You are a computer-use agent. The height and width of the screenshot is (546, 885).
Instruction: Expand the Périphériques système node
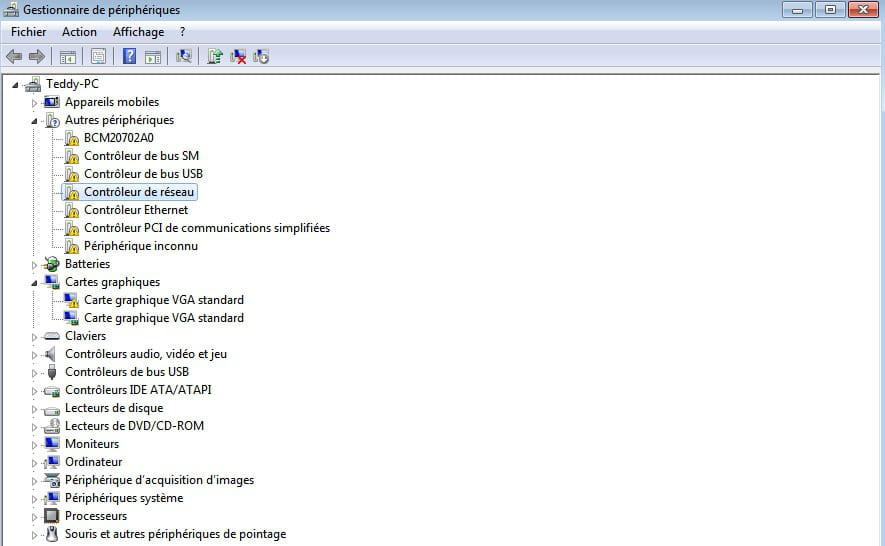pyautogui.click(x=34, y=499)
